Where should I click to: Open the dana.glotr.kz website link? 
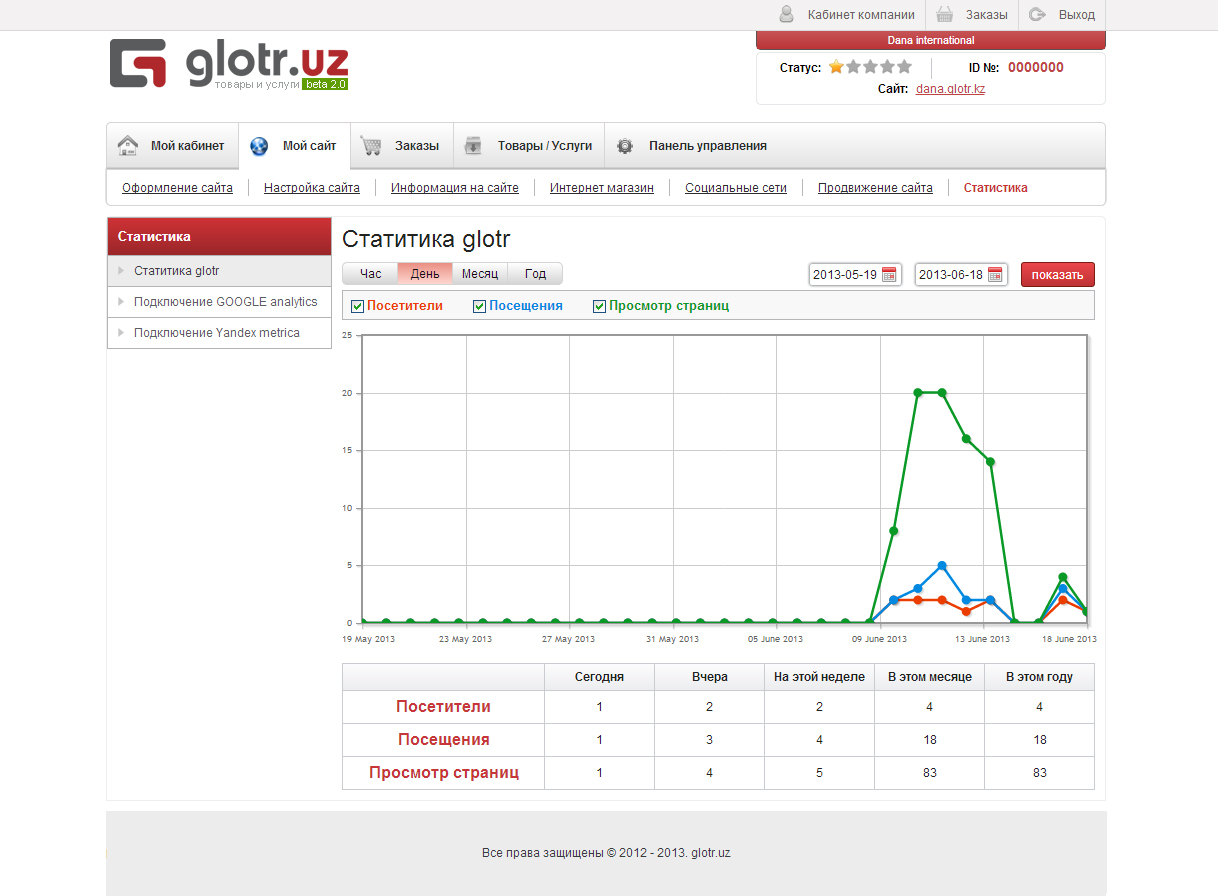click(948, 88)
